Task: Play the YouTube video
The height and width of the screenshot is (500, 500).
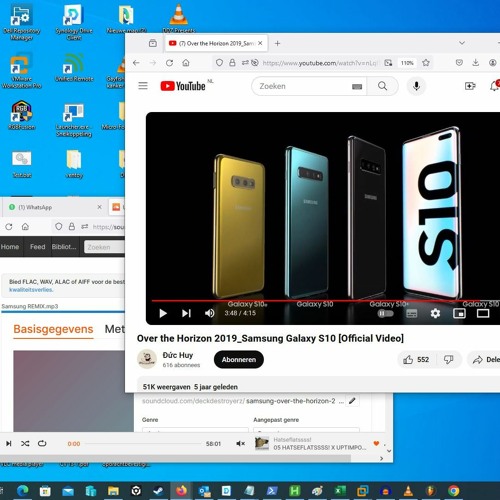Action: [x=163, y=313]
